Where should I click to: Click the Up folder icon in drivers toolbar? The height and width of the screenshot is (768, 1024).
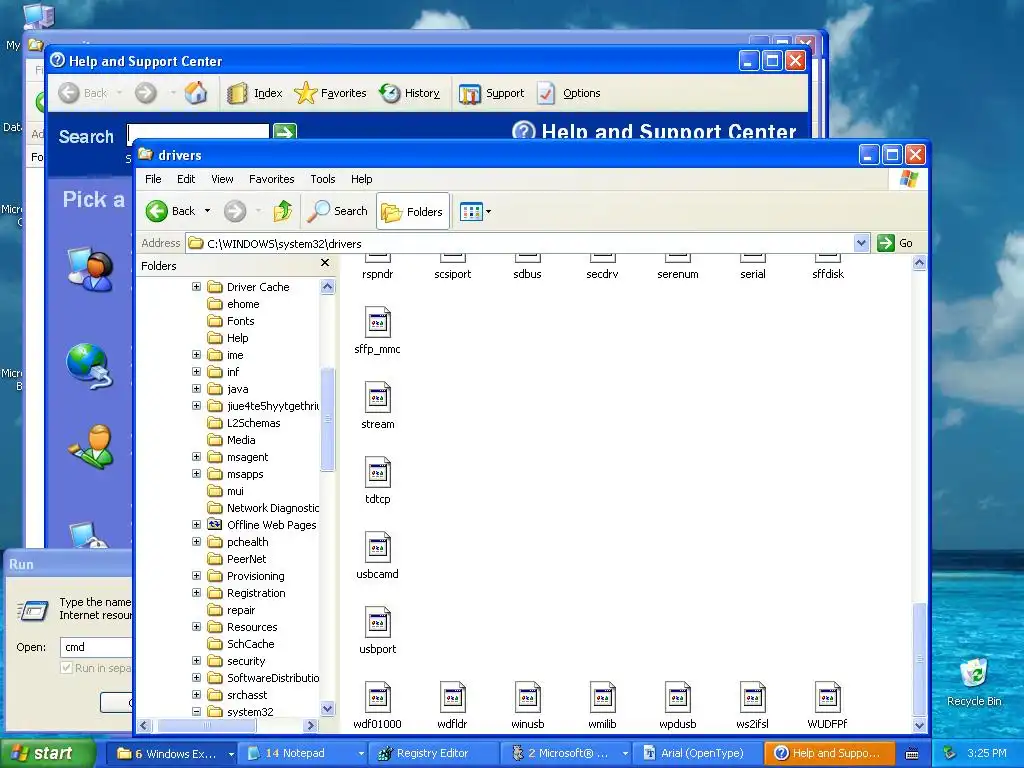[282, 211]
